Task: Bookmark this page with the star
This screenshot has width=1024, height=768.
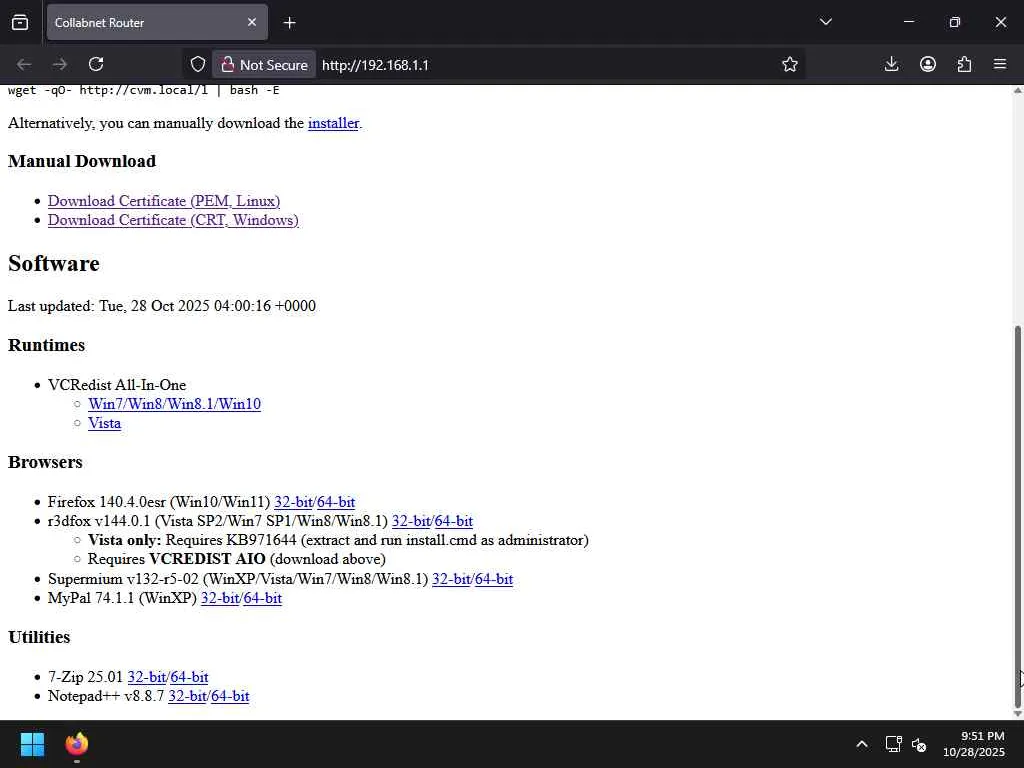Action: point(790,64)
